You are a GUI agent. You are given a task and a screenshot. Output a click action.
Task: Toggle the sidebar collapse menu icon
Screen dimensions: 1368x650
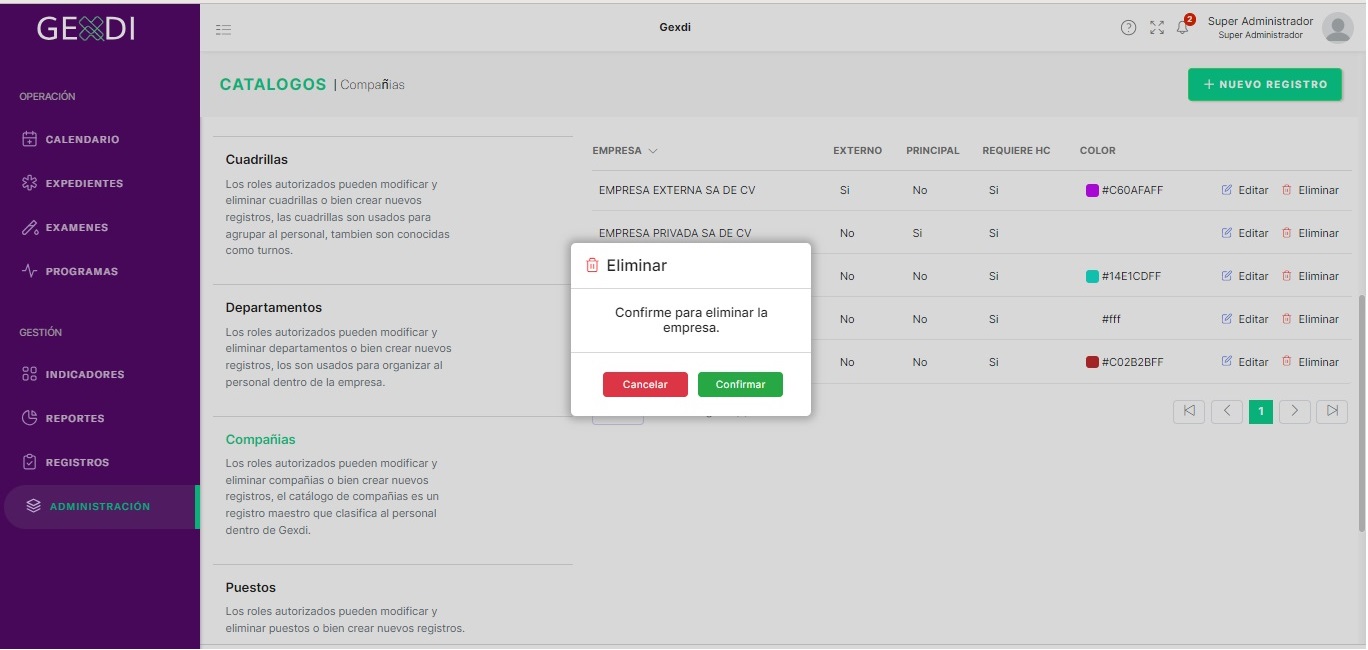[223, 29]
